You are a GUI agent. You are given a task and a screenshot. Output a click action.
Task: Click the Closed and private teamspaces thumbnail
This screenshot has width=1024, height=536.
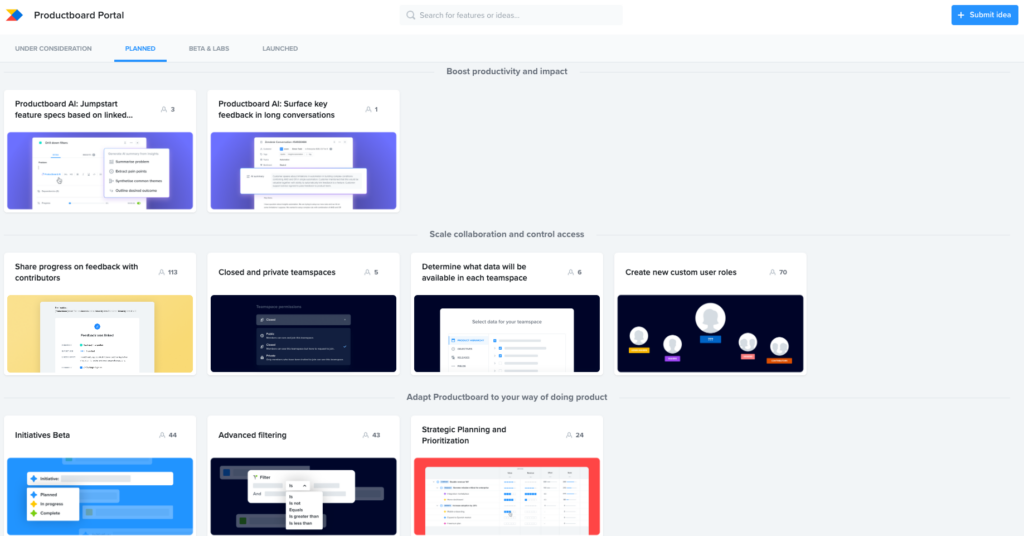(x=303, y=334)
